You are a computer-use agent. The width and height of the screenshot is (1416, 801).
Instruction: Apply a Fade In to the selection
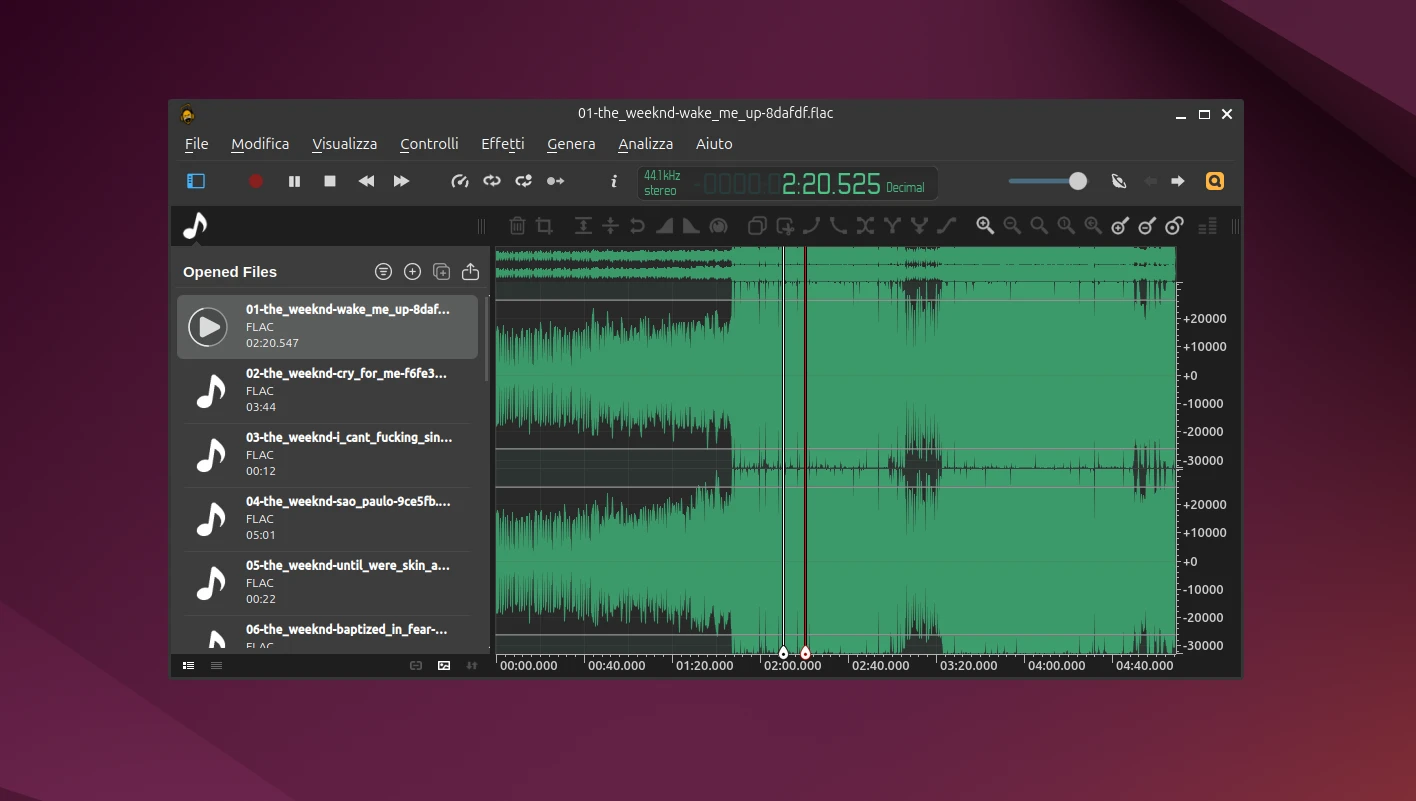pyautogui.click(x=664, y=226)
